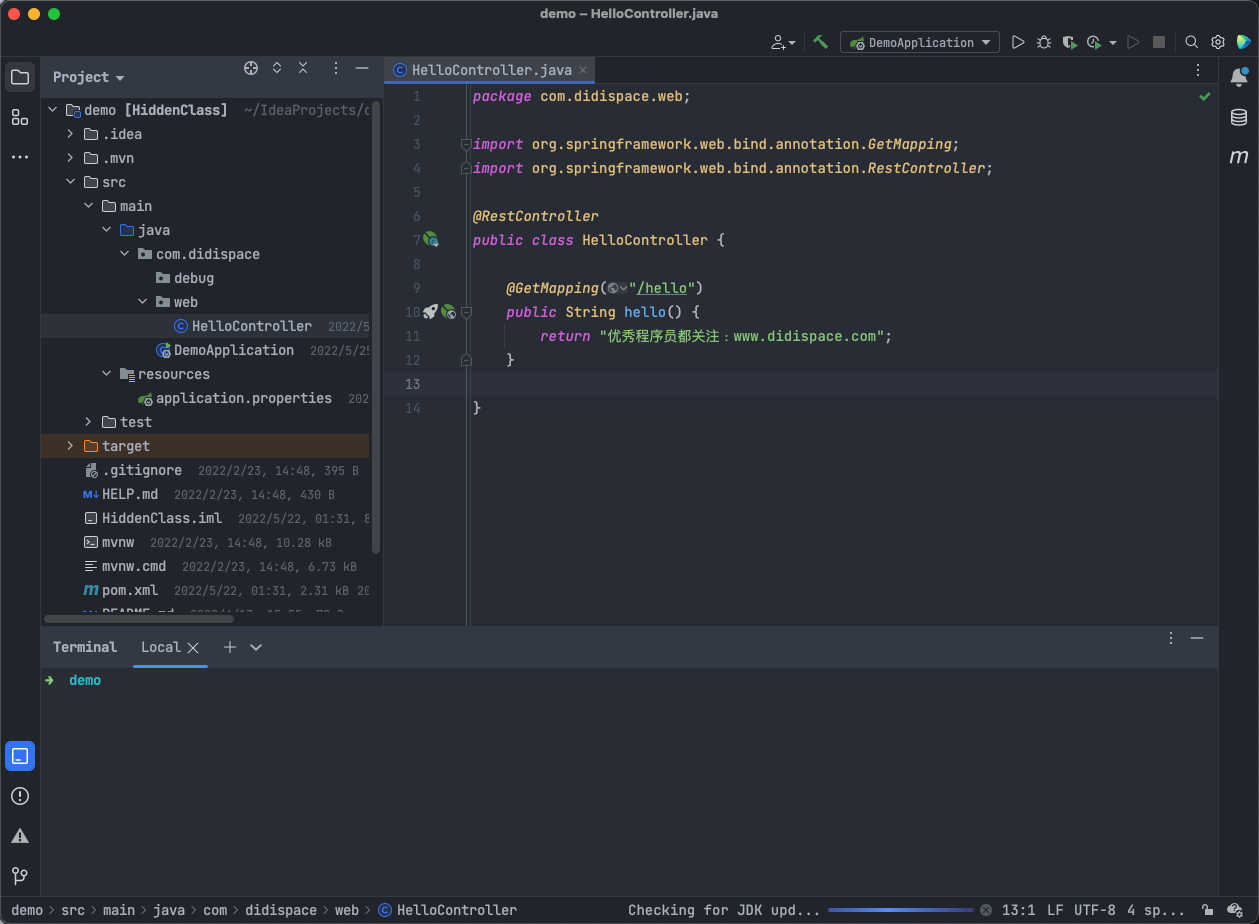Toggle the Terminal tool window button
The image size is (1259, 924).
(x=20, y=756)
